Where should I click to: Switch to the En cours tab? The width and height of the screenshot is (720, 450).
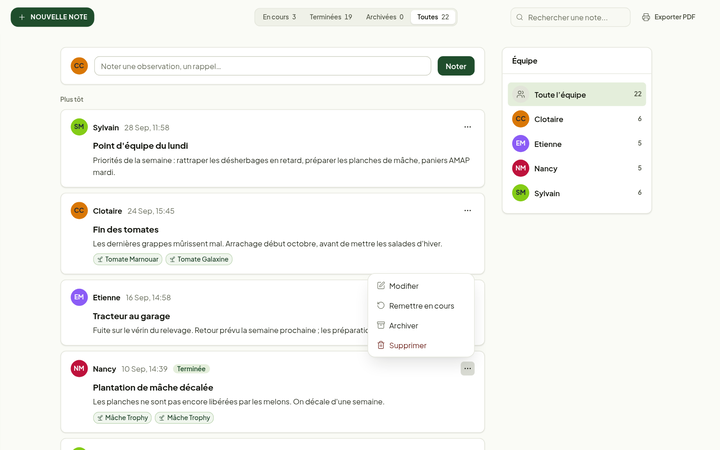279,17
